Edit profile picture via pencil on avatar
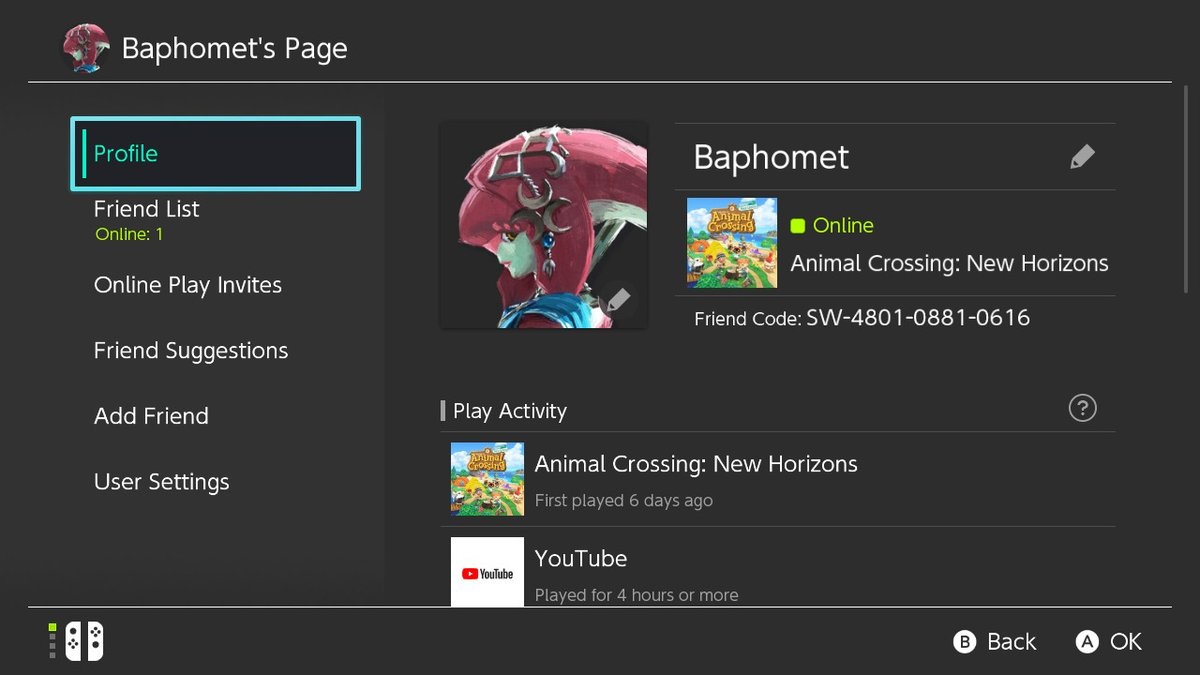The width and height of the screenshot is (1200, 675). point(619,299)
